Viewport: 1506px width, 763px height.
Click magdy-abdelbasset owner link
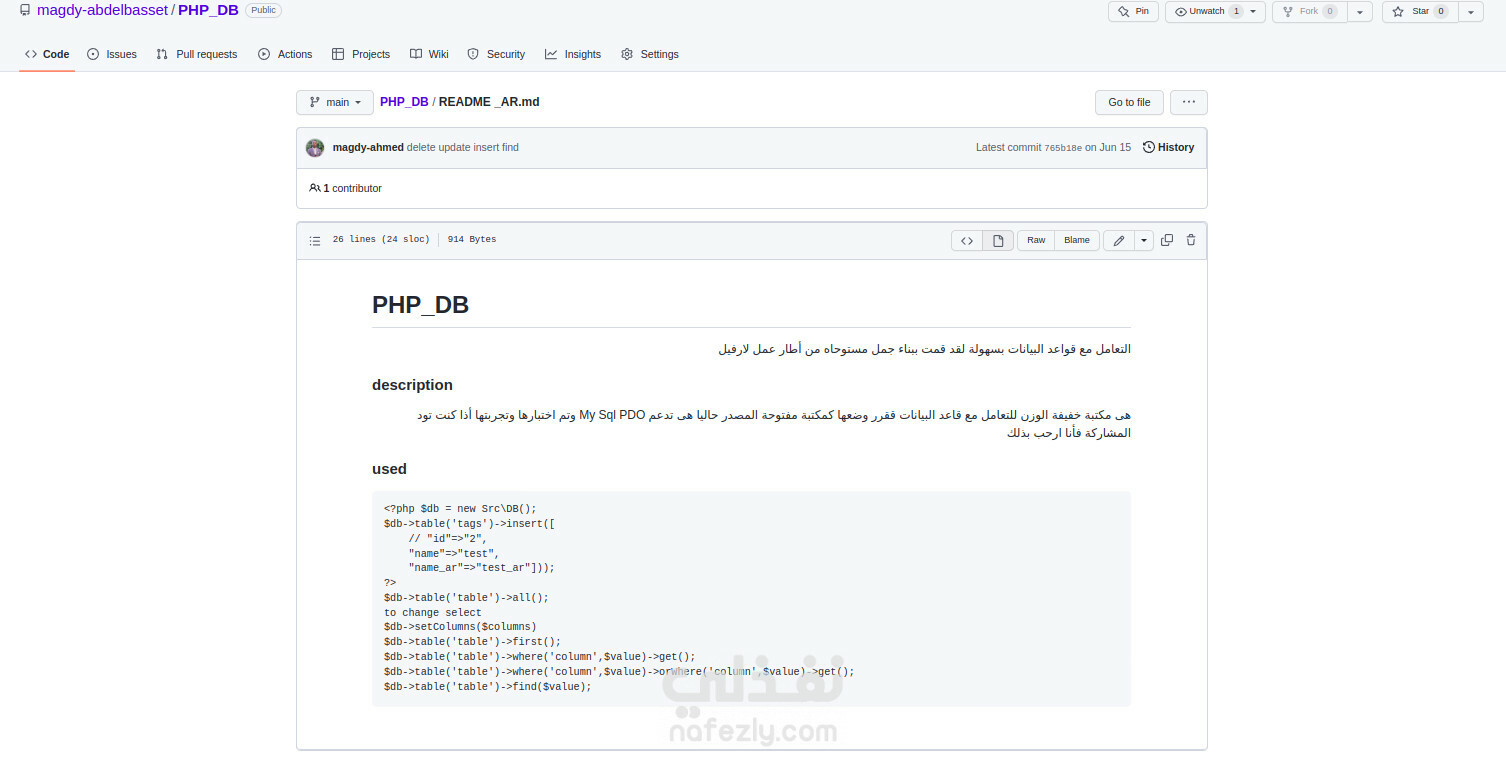click(x=102, y=10)
